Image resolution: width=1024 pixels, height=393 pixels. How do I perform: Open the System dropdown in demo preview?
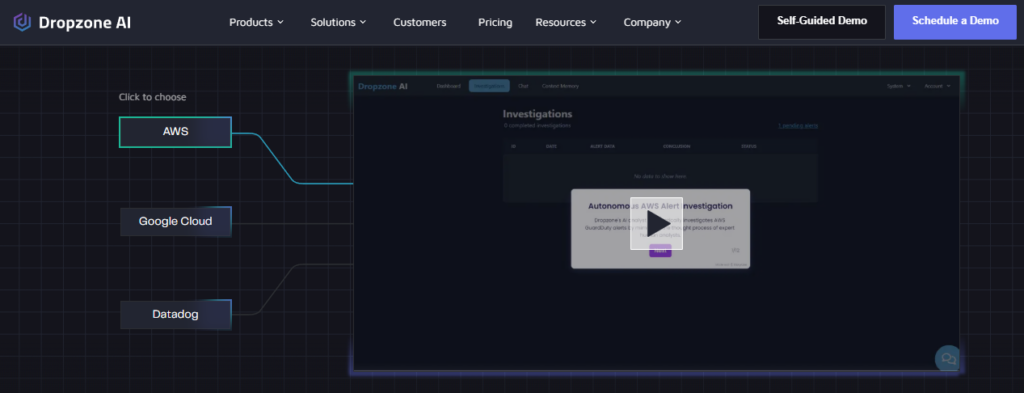[x=899, y=86]
